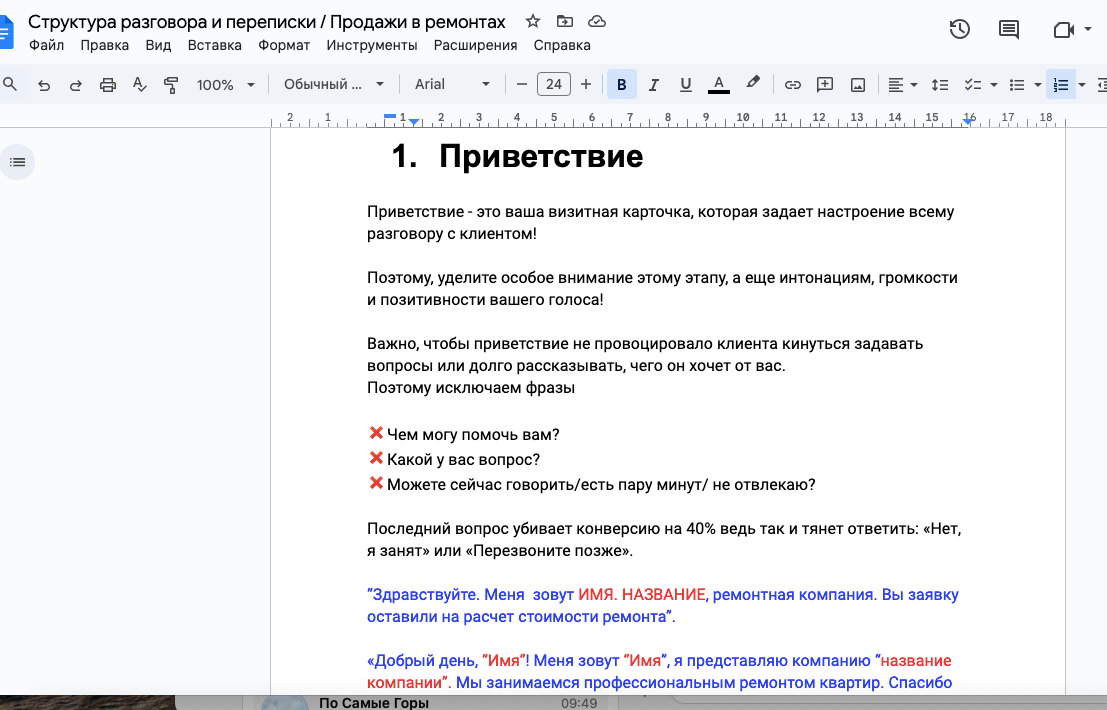1107x710 pixels.
Task: Click the left indent marker on ruler
Action: point(414,123)
